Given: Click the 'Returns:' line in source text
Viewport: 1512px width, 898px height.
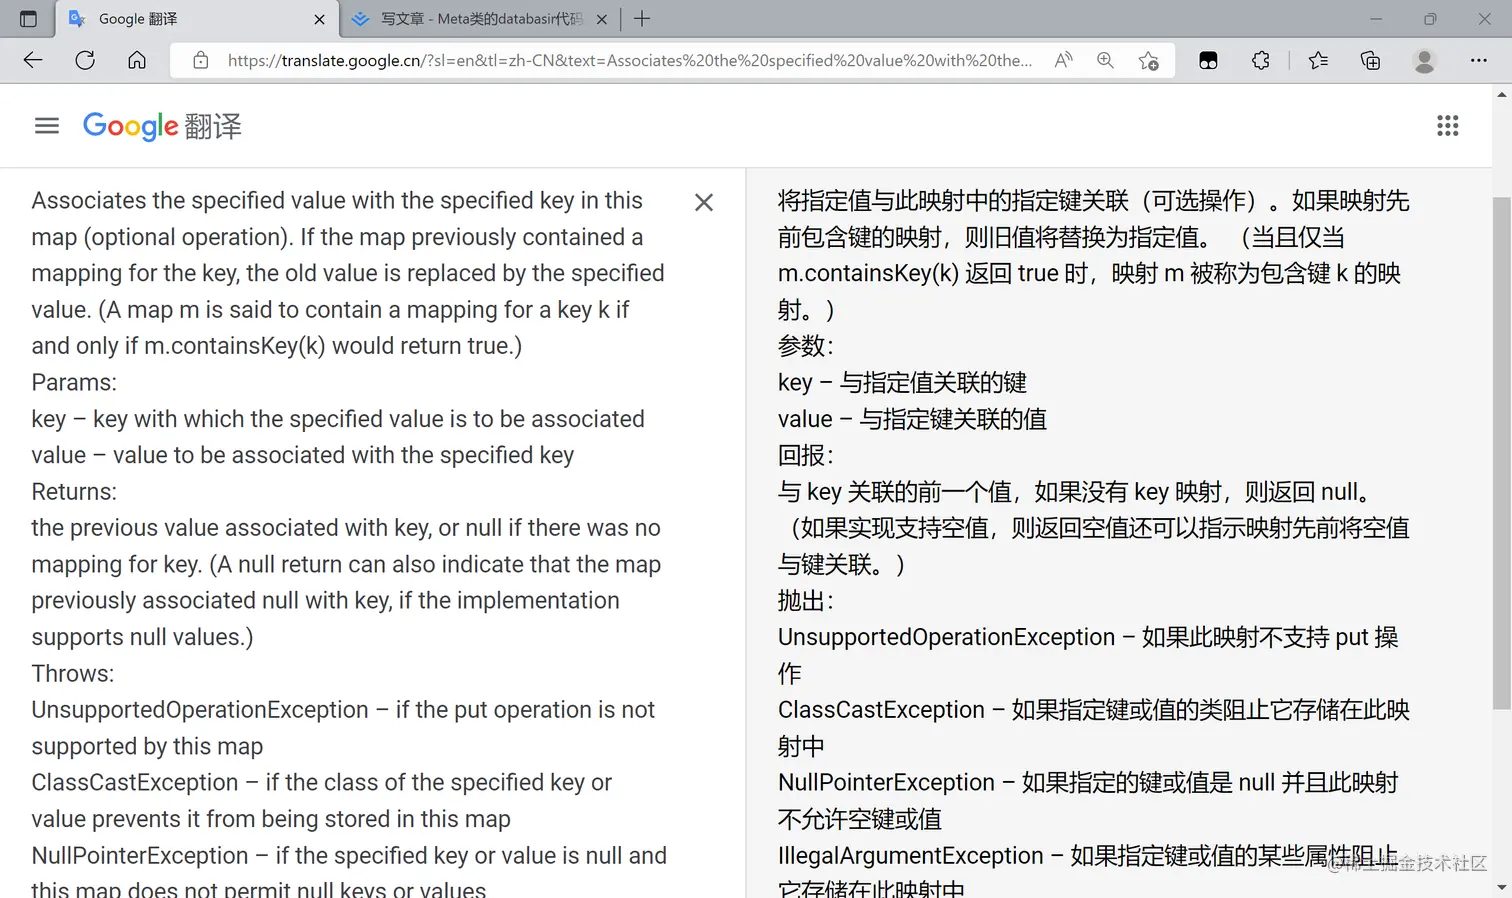Looking at the screenshot, I should [74, 491].
